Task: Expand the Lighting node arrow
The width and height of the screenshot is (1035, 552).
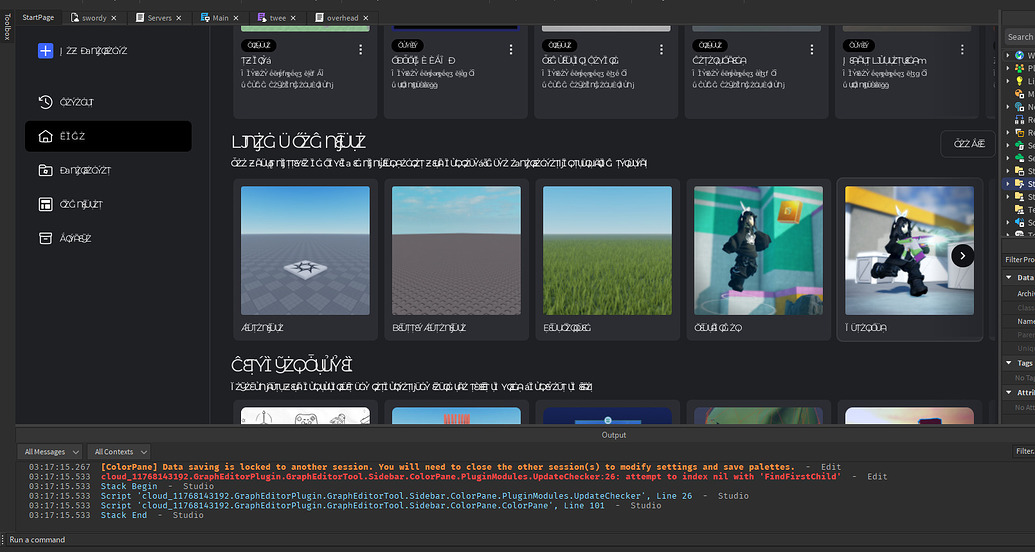Action: pos(1008,81)
